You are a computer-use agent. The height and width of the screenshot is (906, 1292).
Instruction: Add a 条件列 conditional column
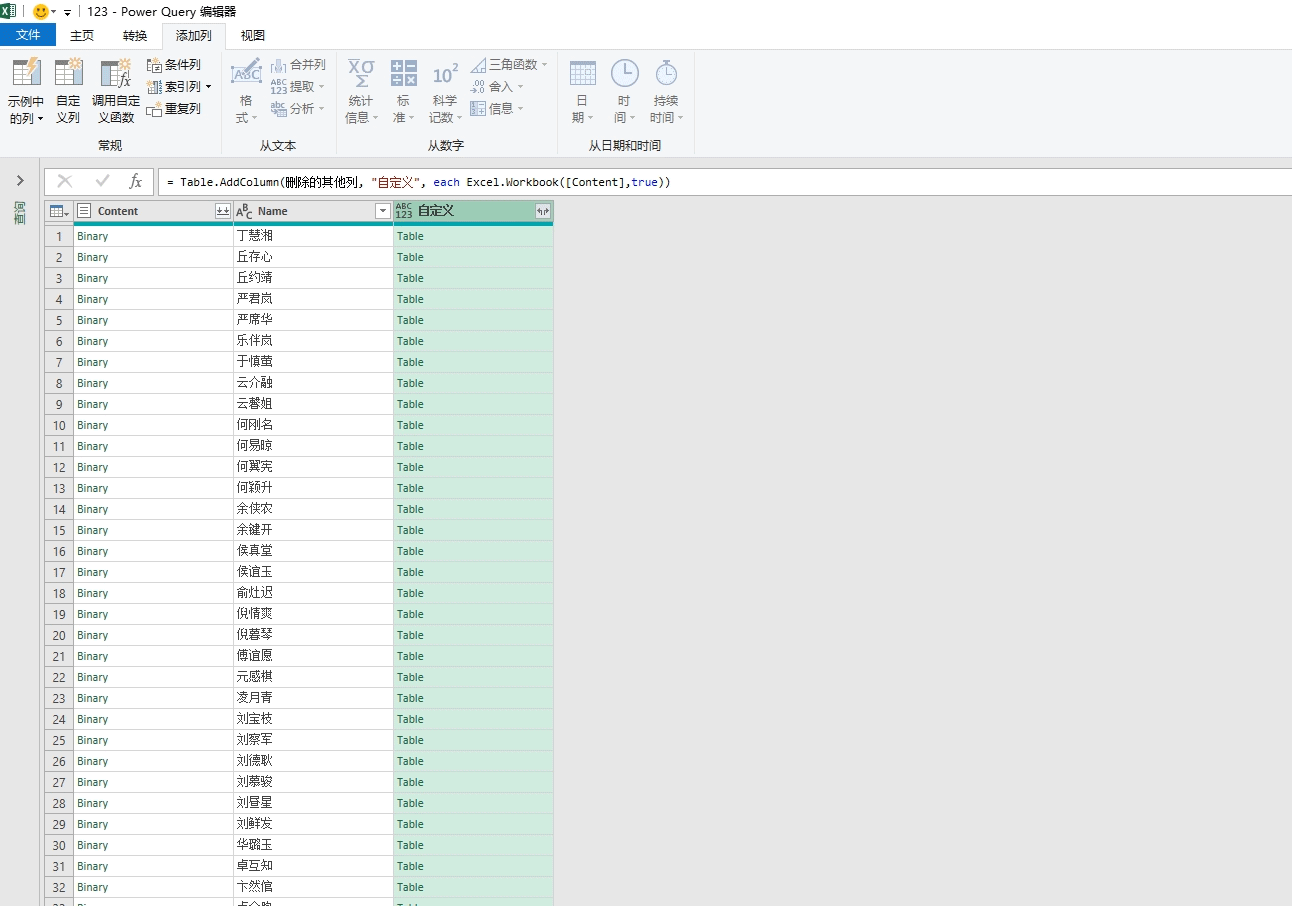(174, 65)
